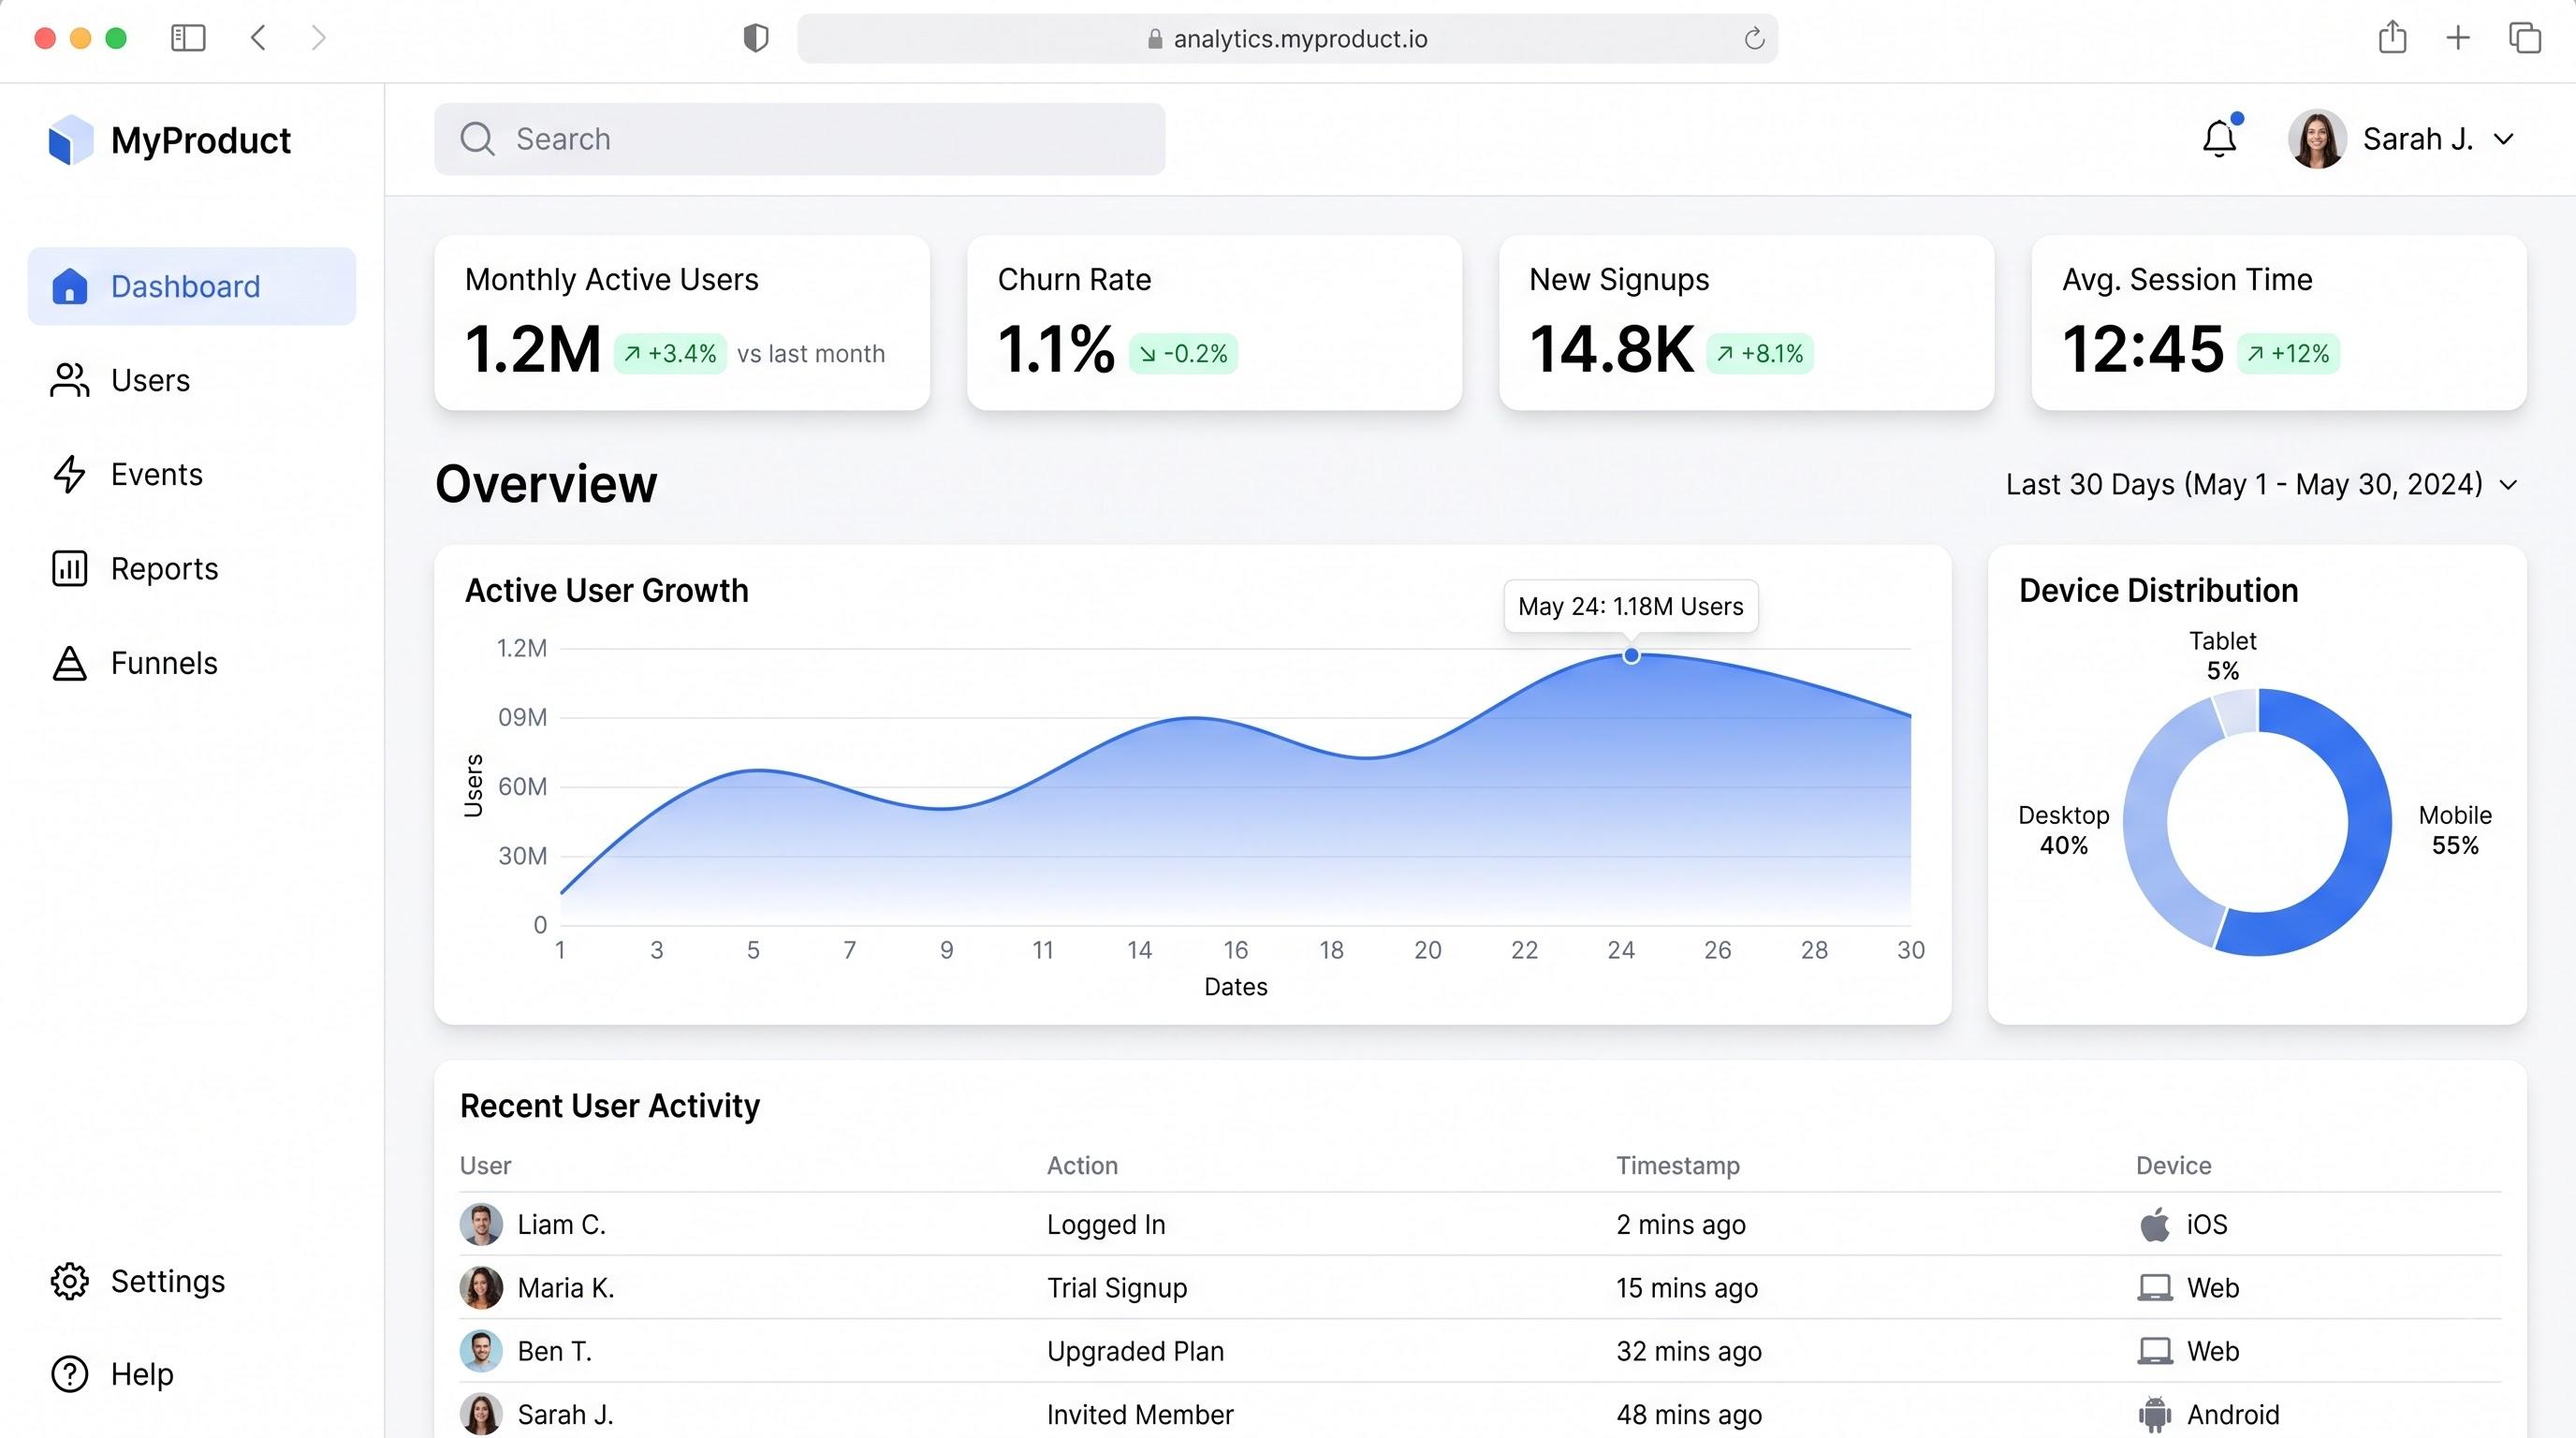This screenshot has height=1438, width=2576.
Task: Click the privacy shield icon
Action: tap(756, 38)
